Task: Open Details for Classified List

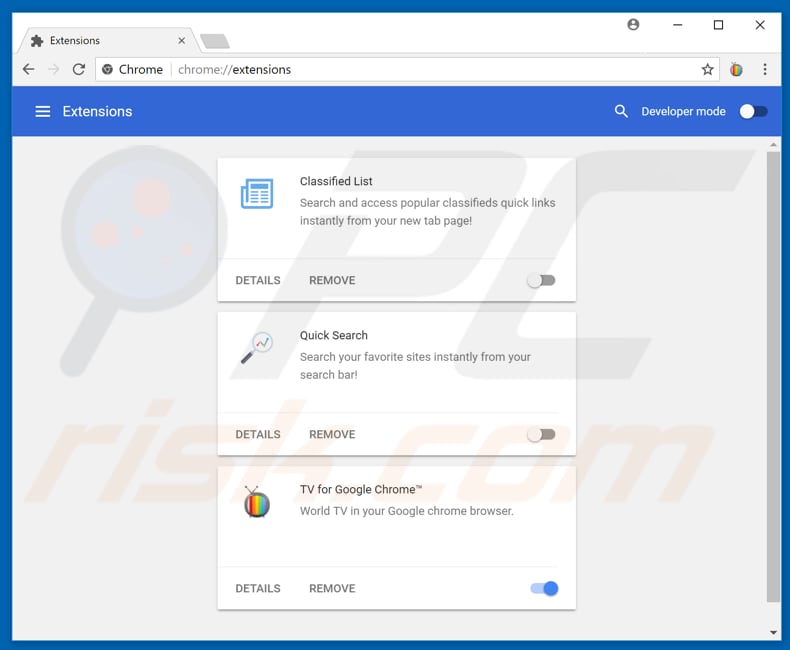Action: 258,280
